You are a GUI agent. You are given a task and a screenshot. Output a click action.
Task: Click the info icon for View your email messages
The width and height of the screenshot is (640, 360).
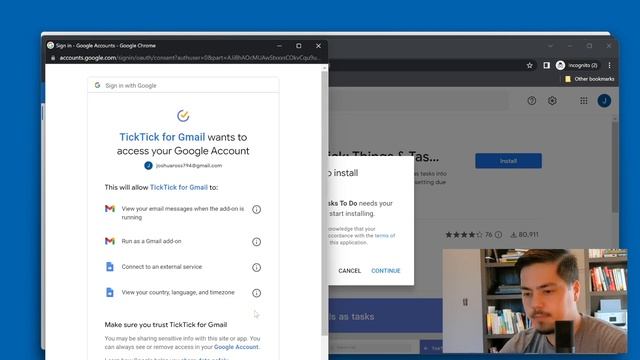(x=256, y=209)
